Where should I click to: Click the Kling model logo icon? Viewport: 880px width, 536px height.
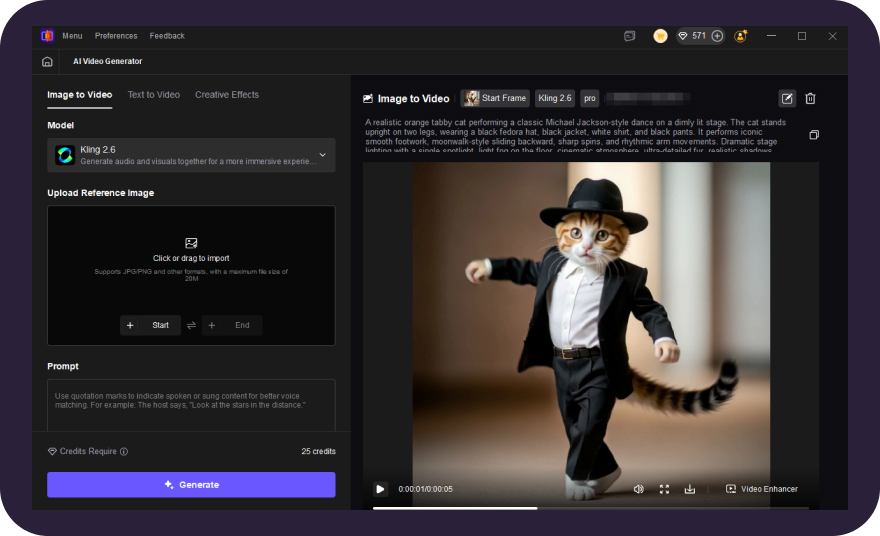(x=65, y=155)
